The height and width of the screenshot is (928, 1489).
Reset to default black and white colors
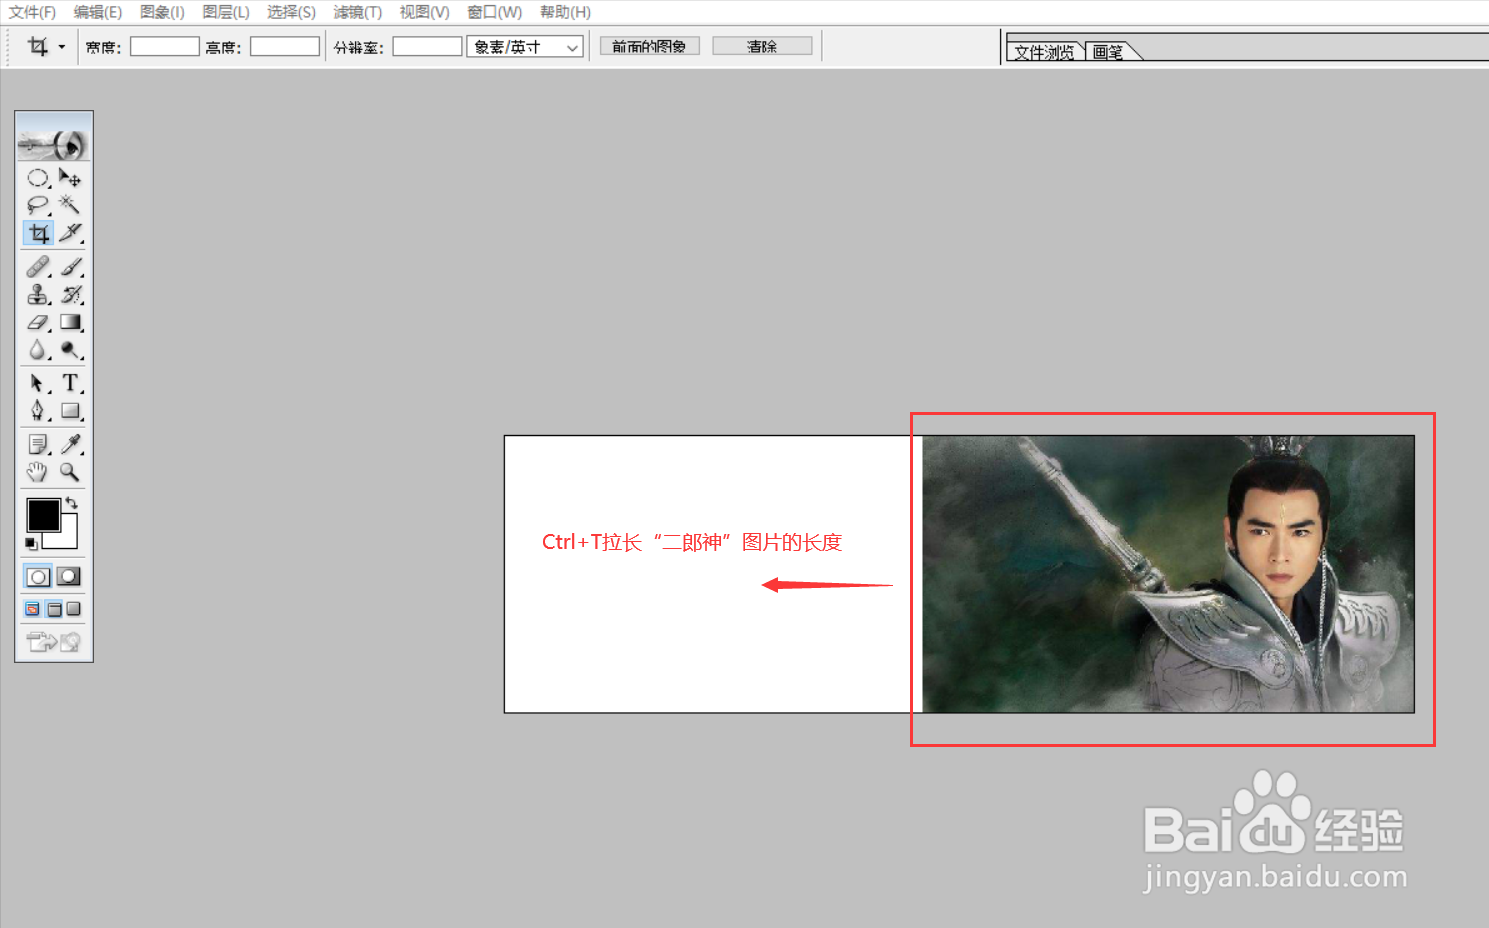[31, 544]
